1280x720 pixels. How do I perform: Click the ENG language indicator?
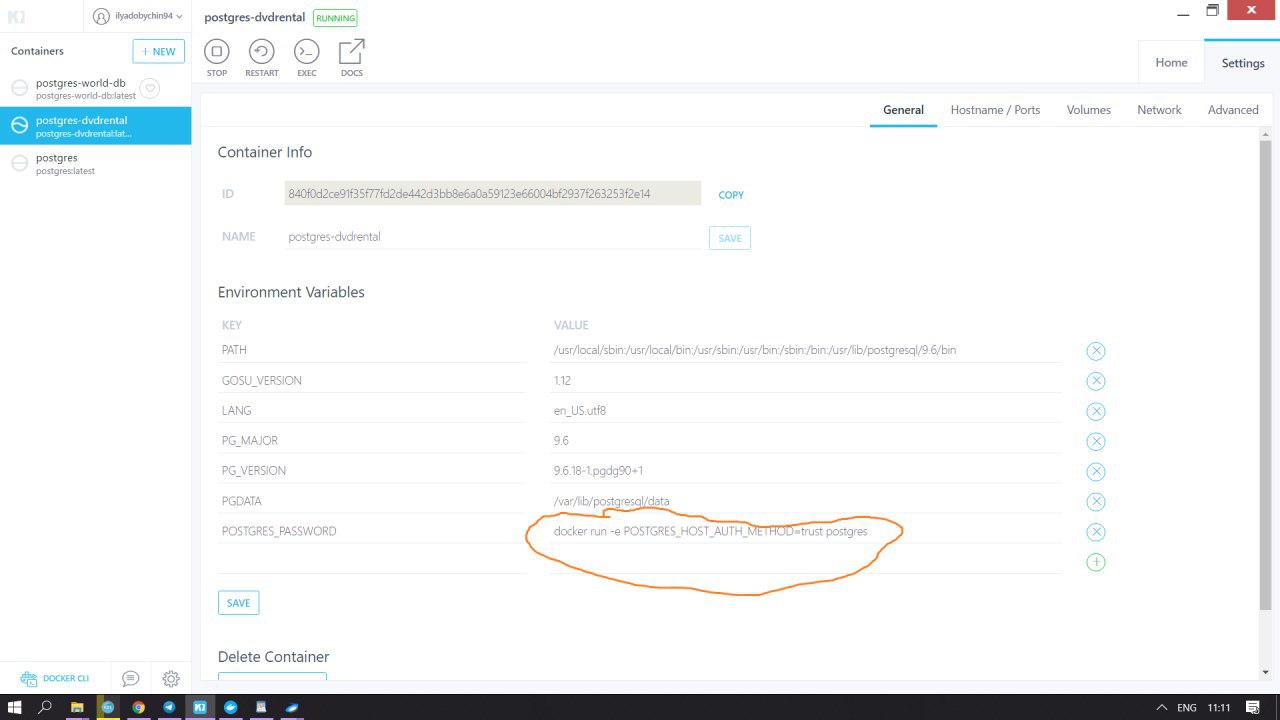(1187, 708)
